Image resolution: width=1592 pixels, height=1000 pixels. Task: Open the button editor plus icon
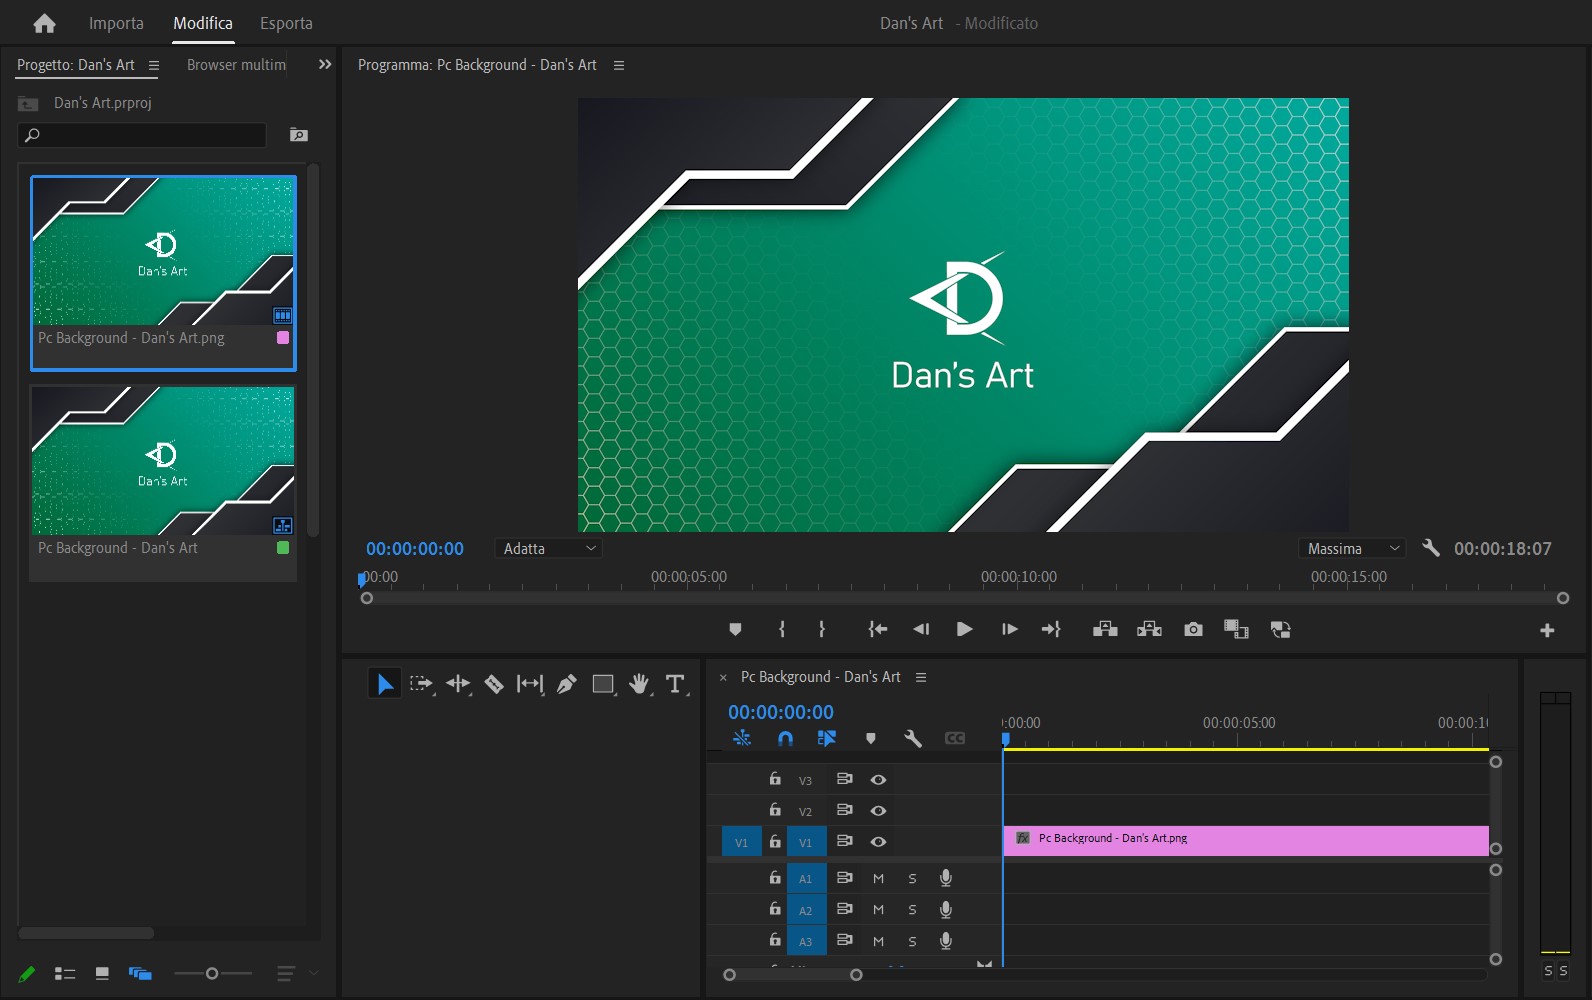1547,630
